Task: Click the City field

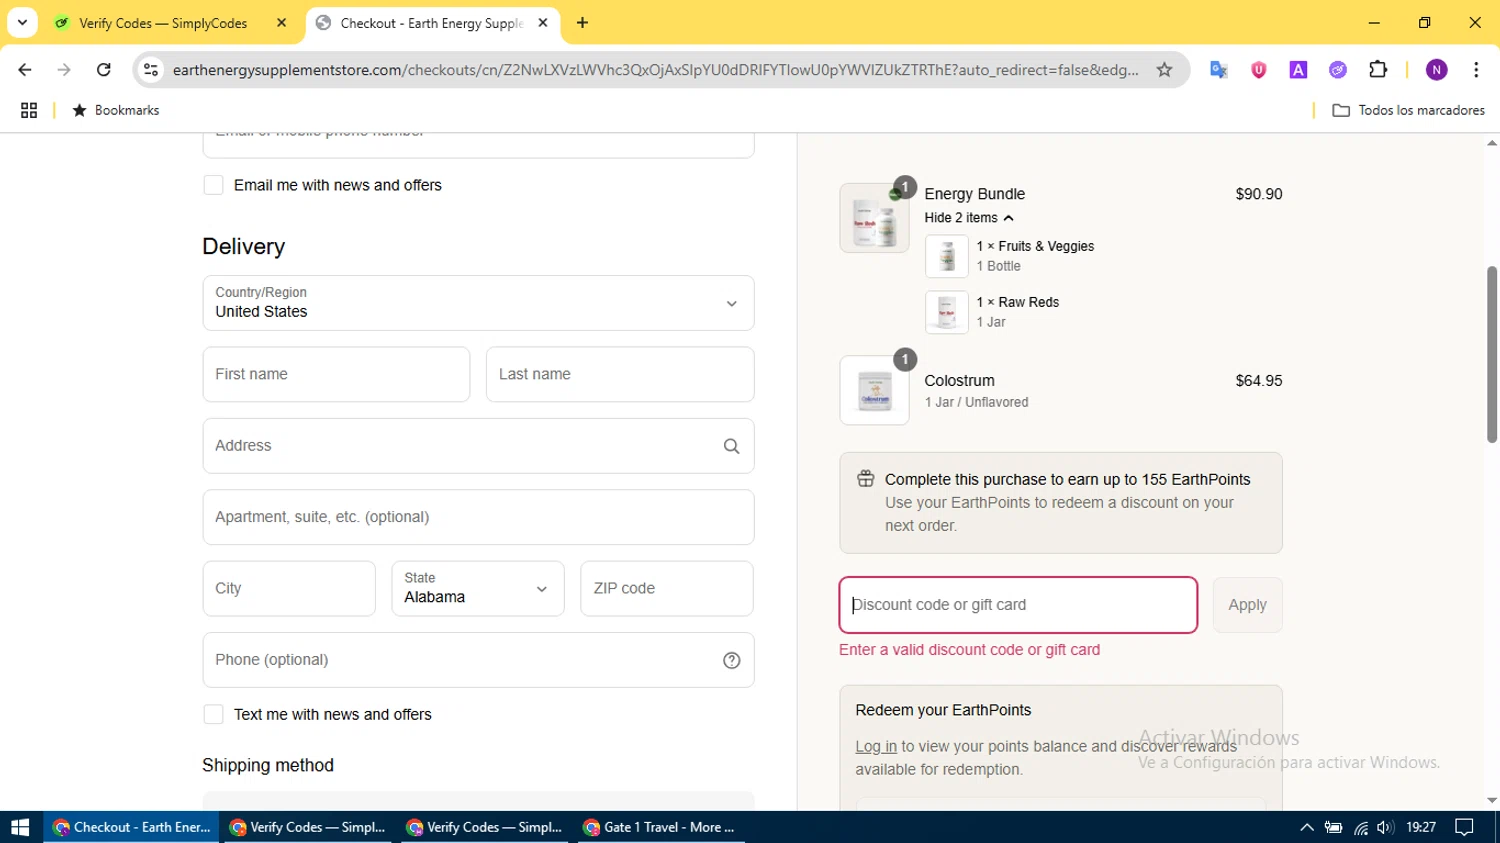Action: (289, 588)
